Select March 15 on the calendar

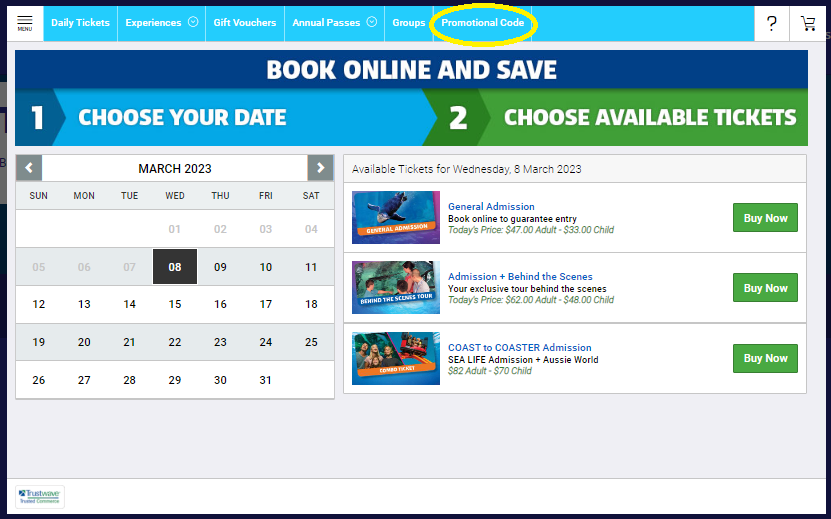(x=175, y=304)
